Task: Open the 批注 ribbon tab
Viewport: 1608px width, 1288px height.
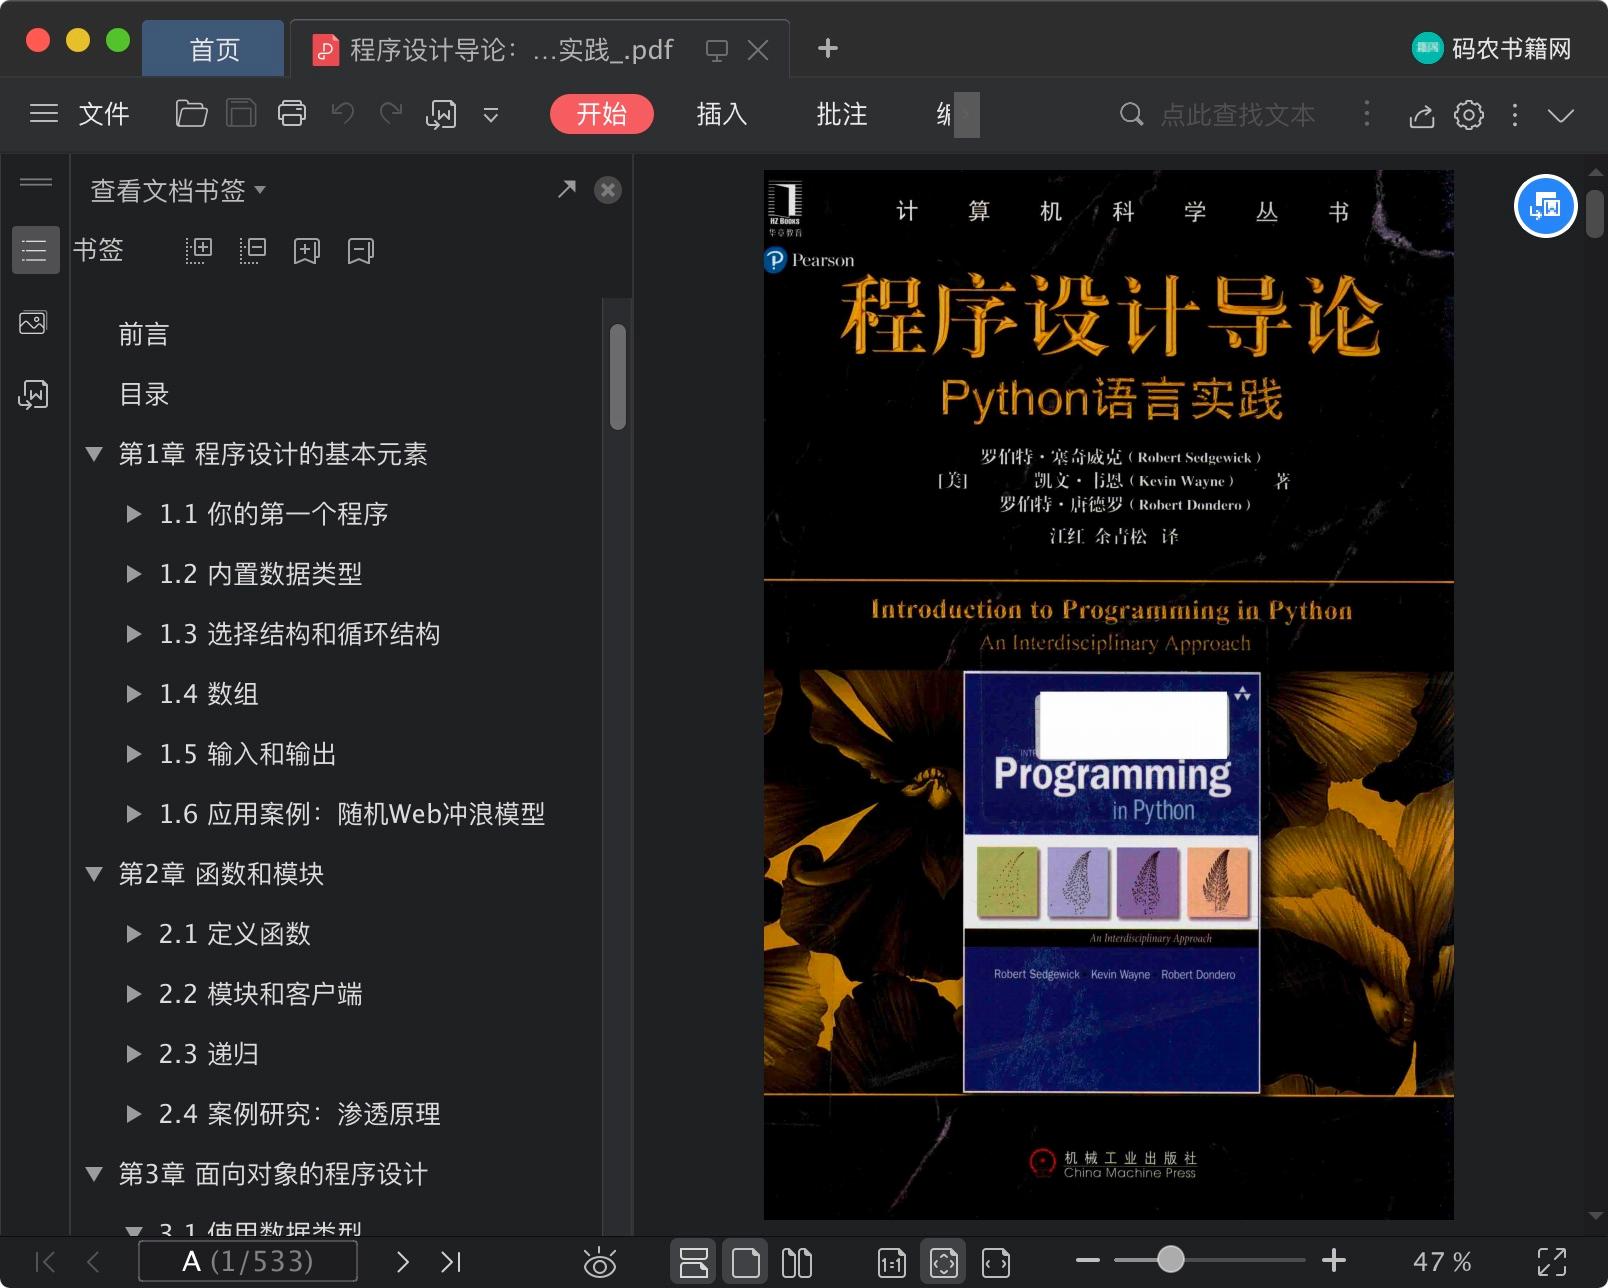Action: point(841,114)
